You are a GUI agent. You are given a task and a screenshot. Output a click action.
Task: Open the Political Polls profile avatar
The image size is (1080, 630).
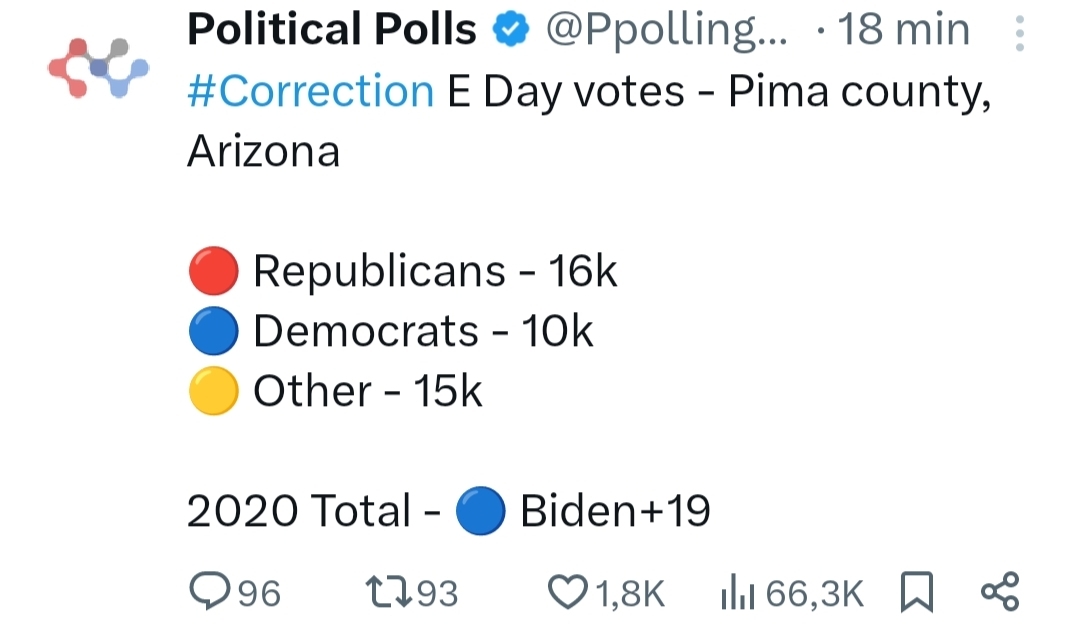coord(98,68)
